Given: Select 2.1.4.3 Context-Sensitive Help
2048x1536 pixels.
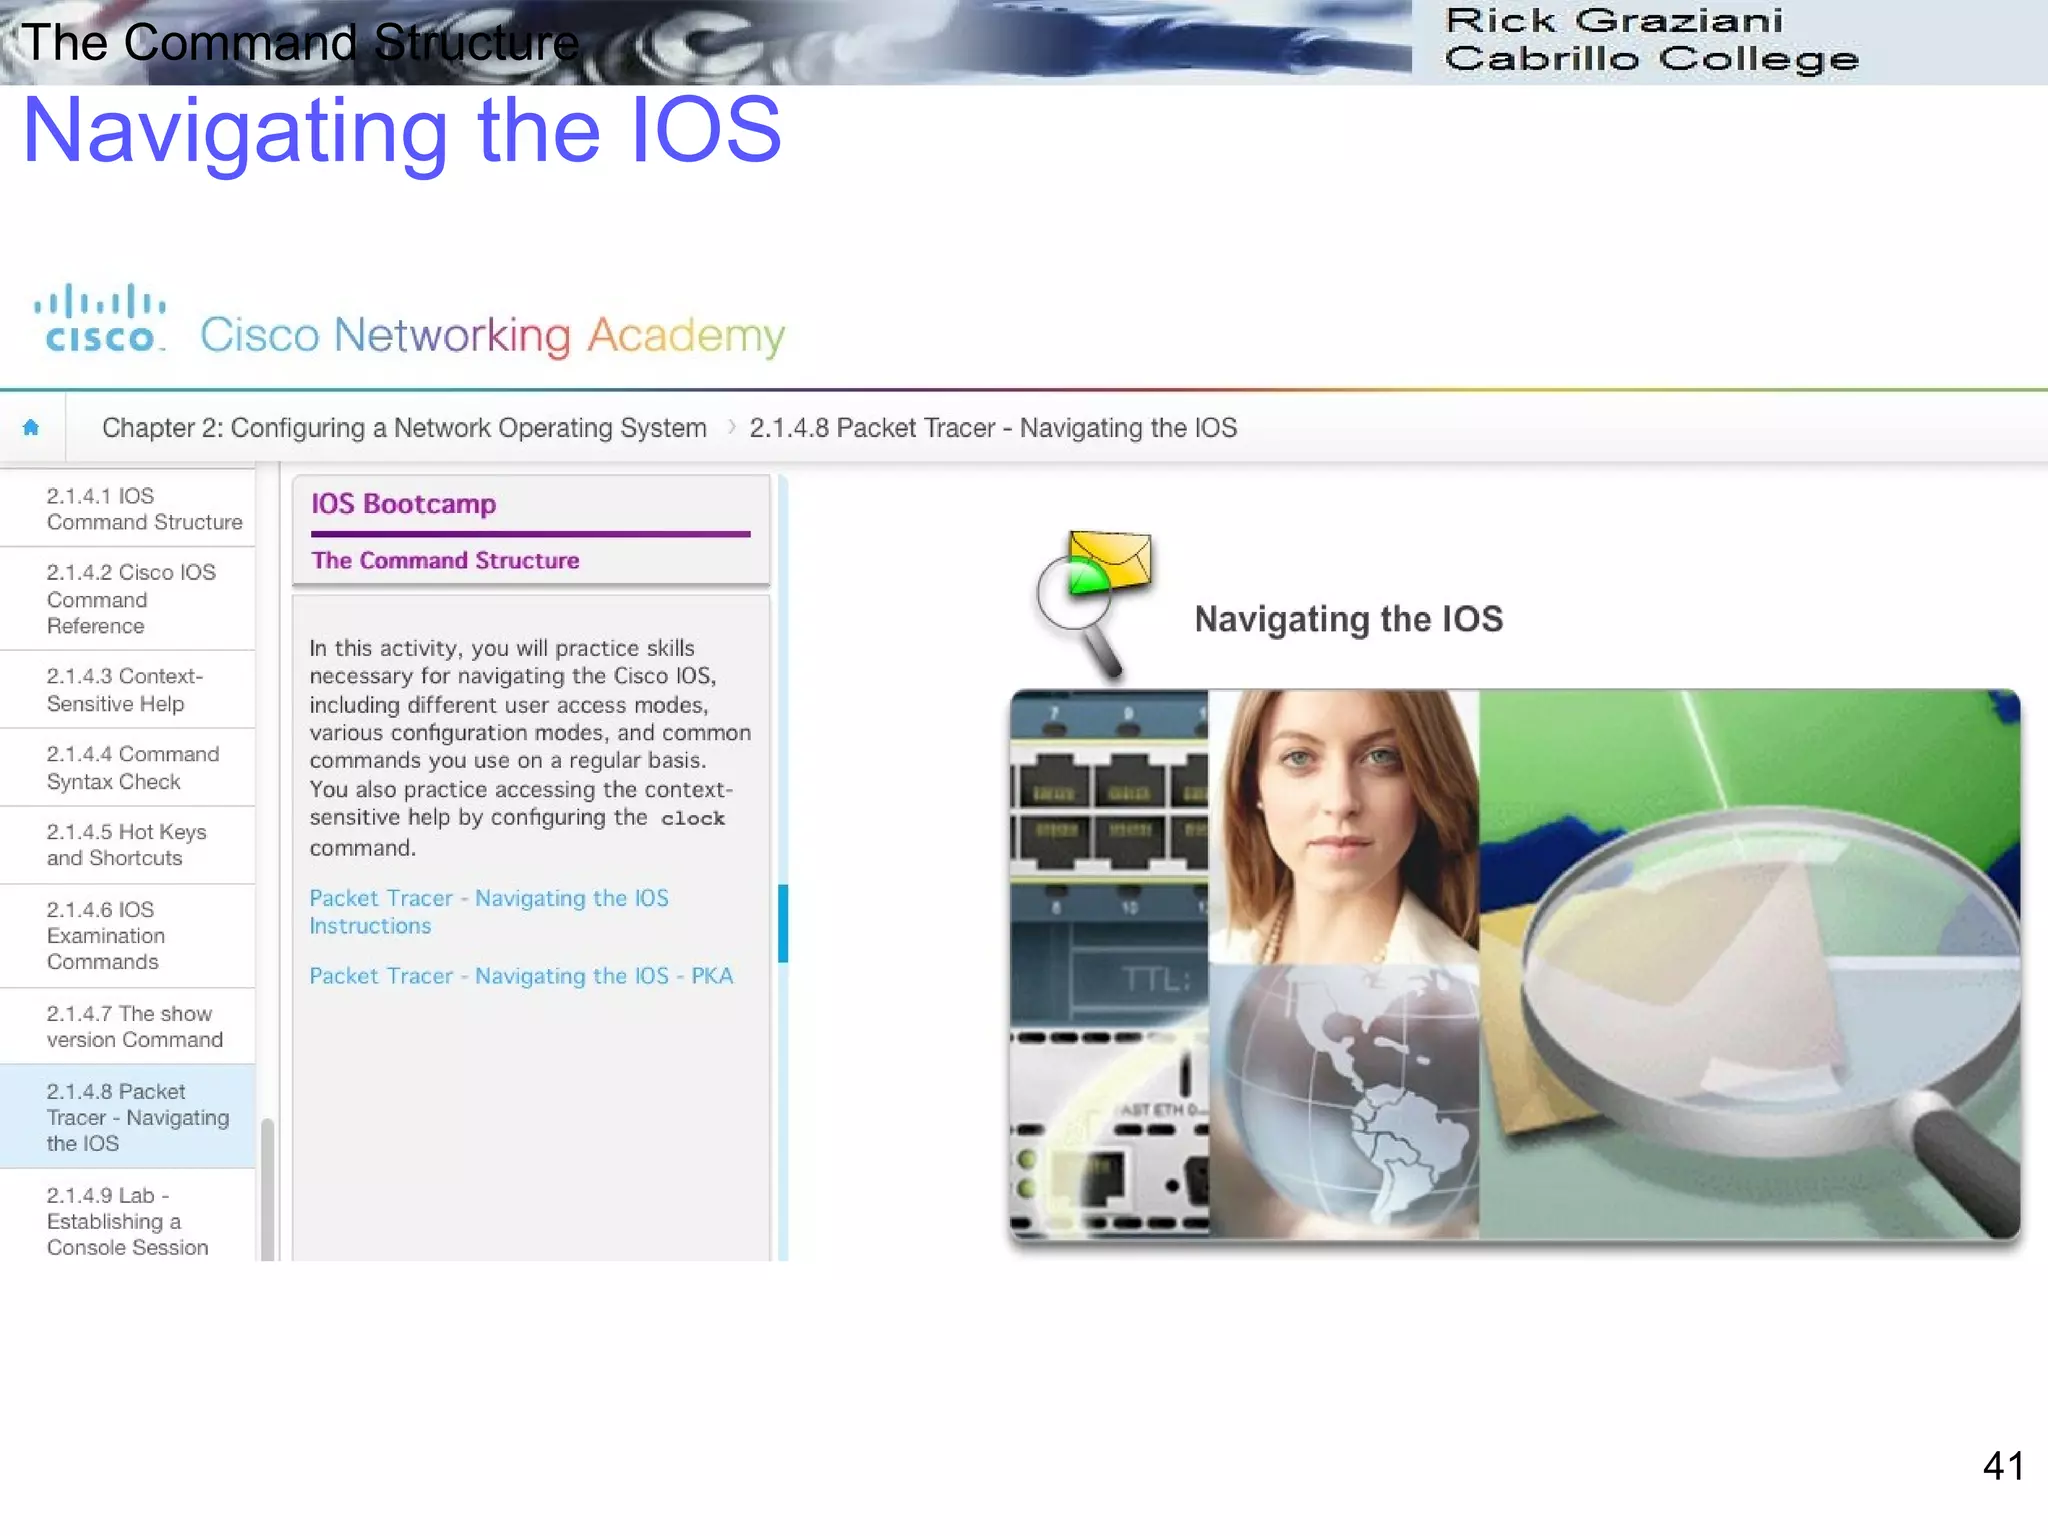Looking at the screenshot, I should tap(128, 690).
